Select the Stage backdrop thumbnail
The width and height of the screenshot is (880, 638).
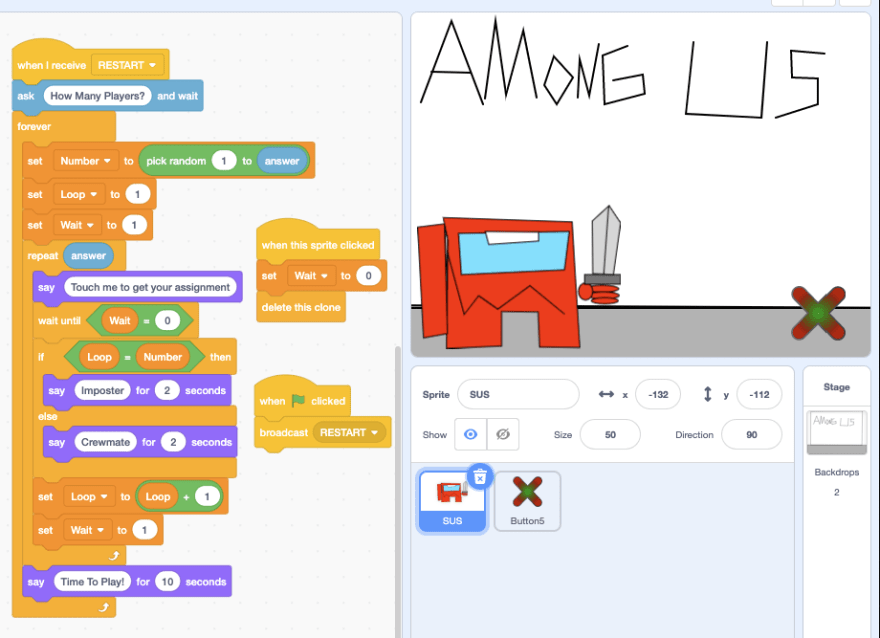coord(836,433)
